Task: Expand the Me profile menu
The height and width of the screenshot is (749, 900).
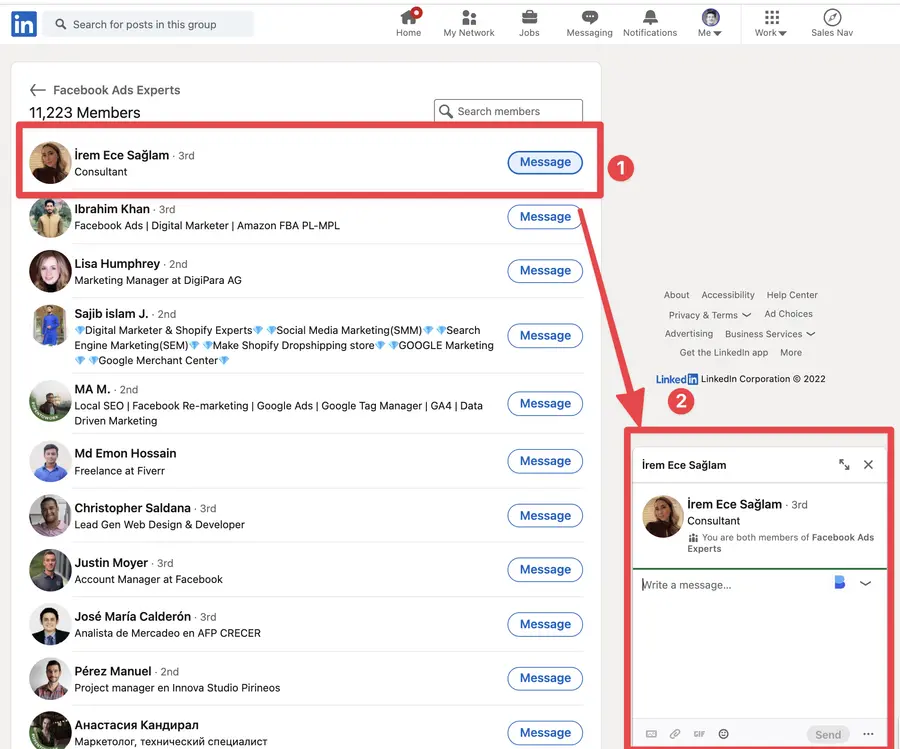Action: [709, 22]
